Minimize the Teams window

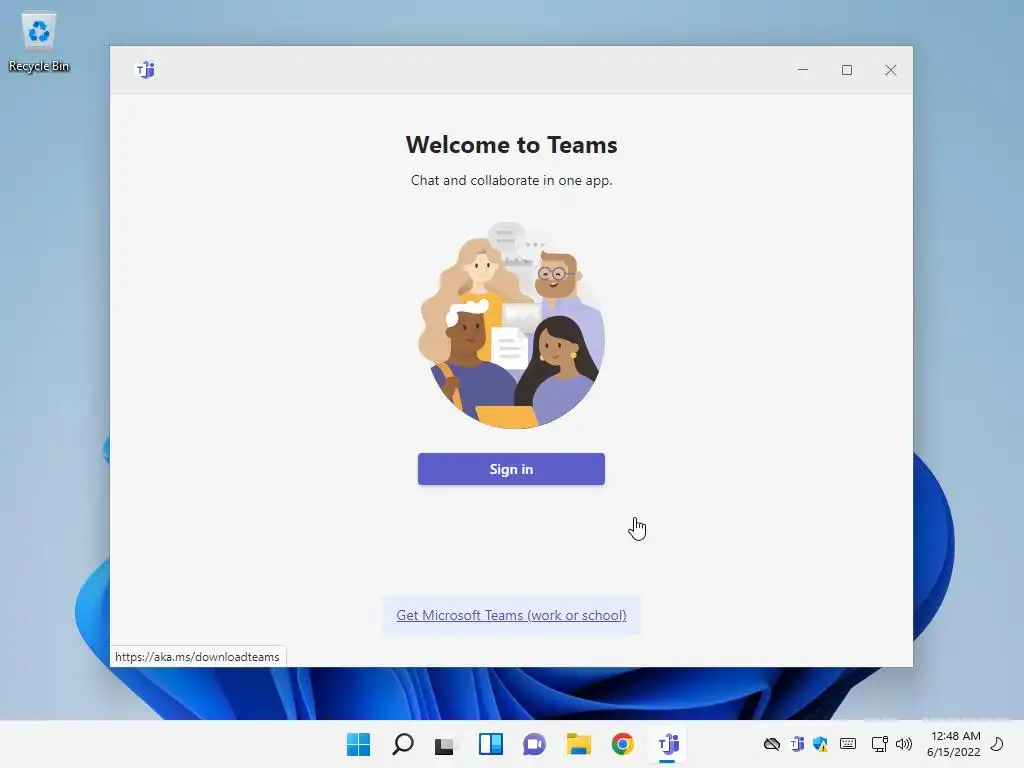803,70
